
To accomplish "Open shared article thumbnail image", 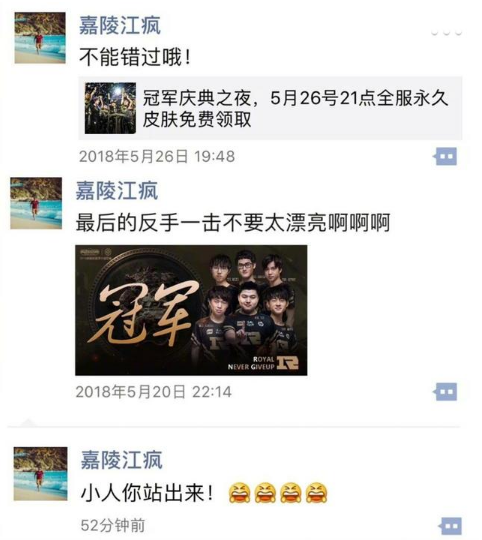I will click(110, 108).
